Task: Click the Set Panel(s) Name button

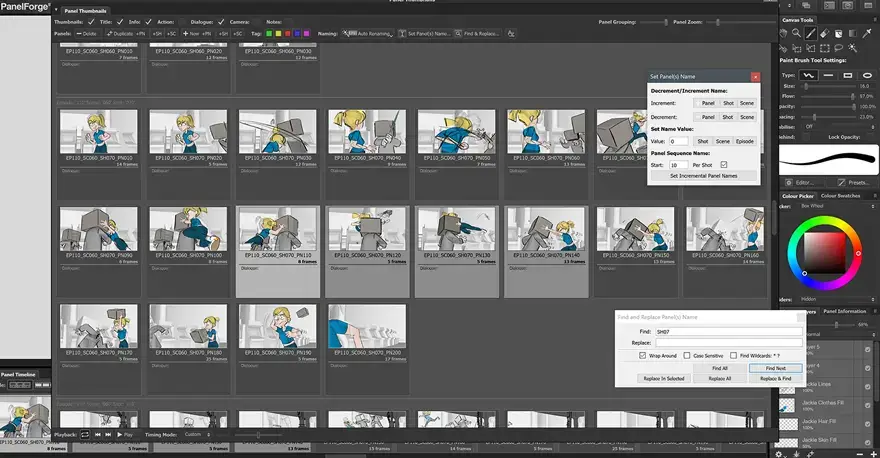Action: coord(424,34)
